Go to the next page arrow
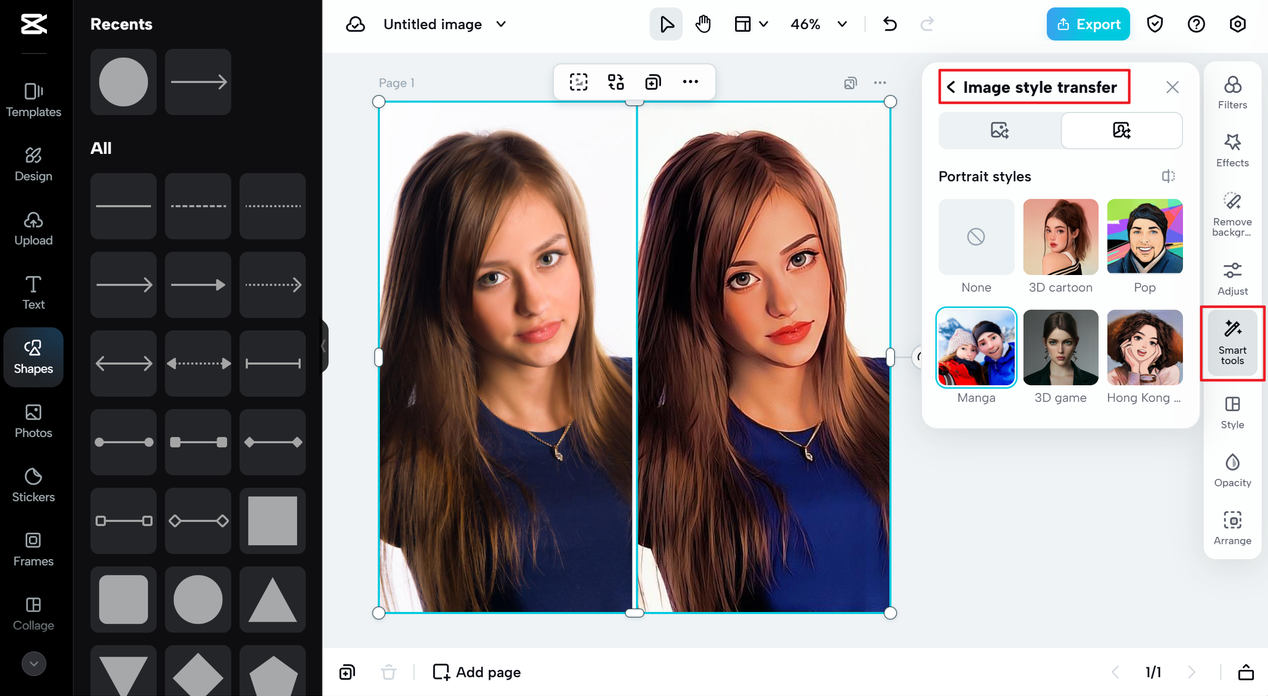This screenshot has height=696, width=1268. click(1191, 672)
